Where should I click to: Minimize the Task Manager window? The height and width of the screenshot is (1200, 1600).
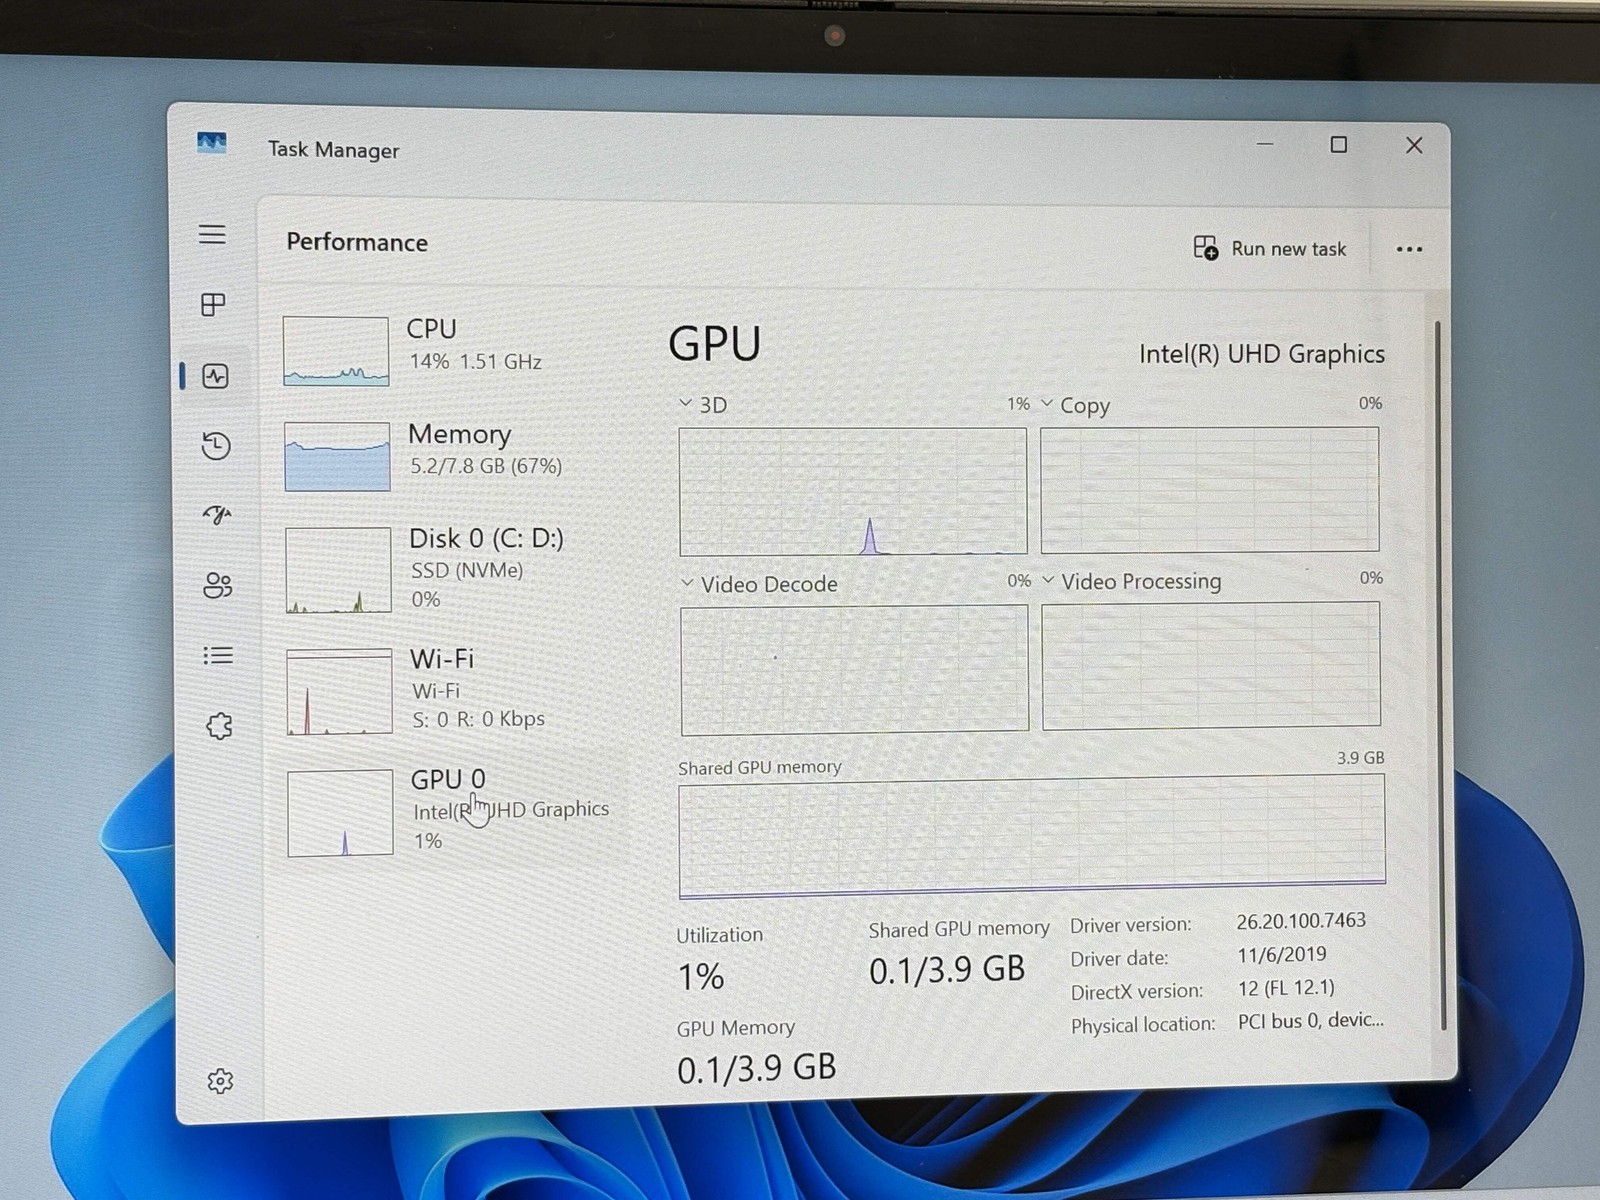point(1265,145)
